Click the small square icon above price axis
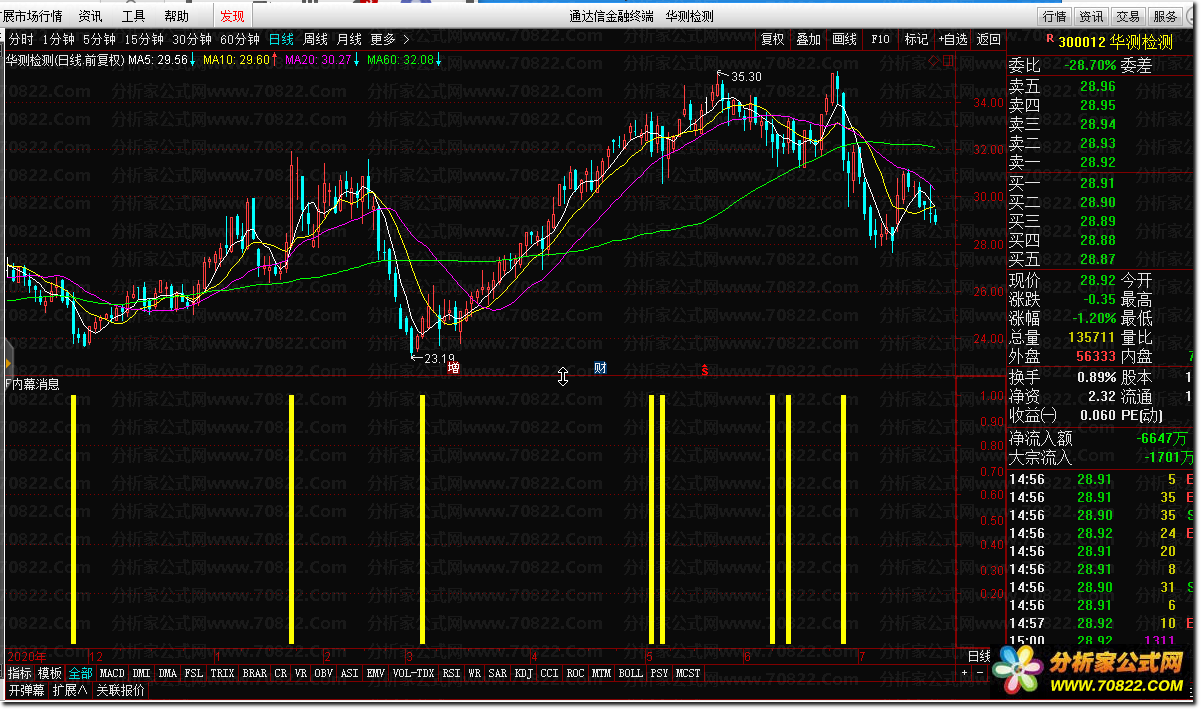The width and height of the screenshot is (1202, 710). coord(948,61)
